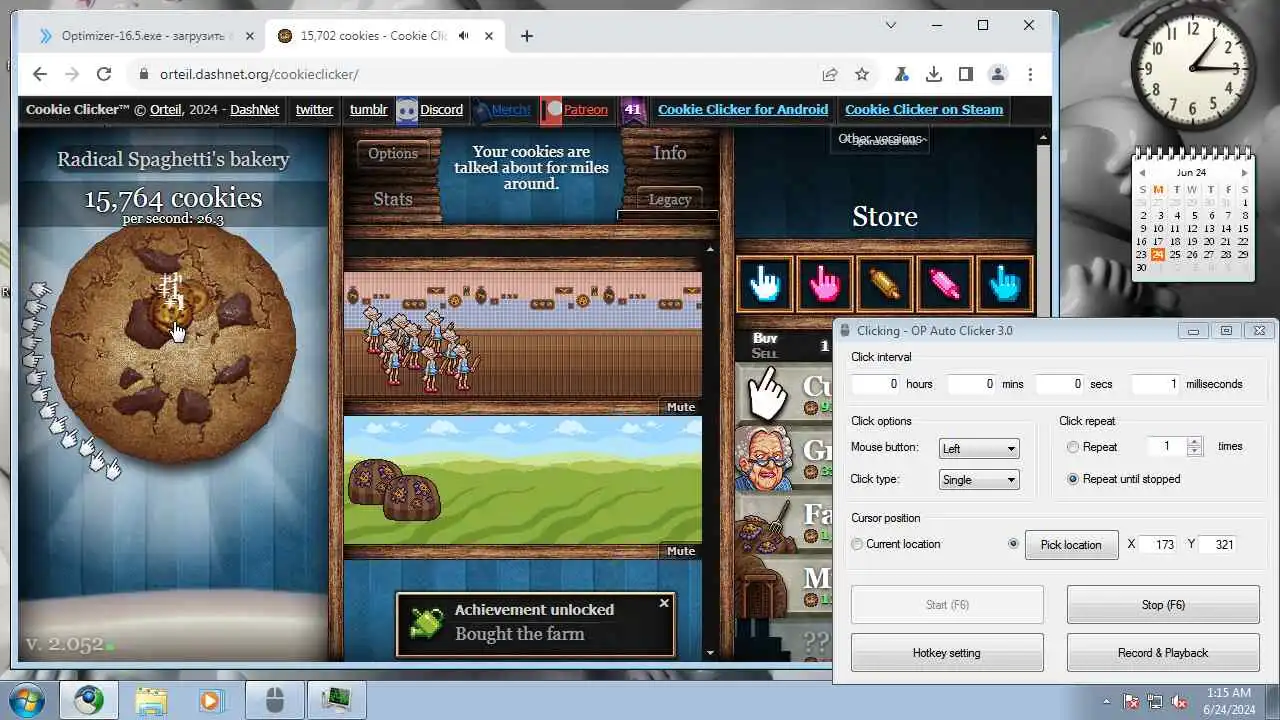Open Windows Start menu
Image resolution: width=1280 pixels, height=720 pixels.
[x=26, y=700]
